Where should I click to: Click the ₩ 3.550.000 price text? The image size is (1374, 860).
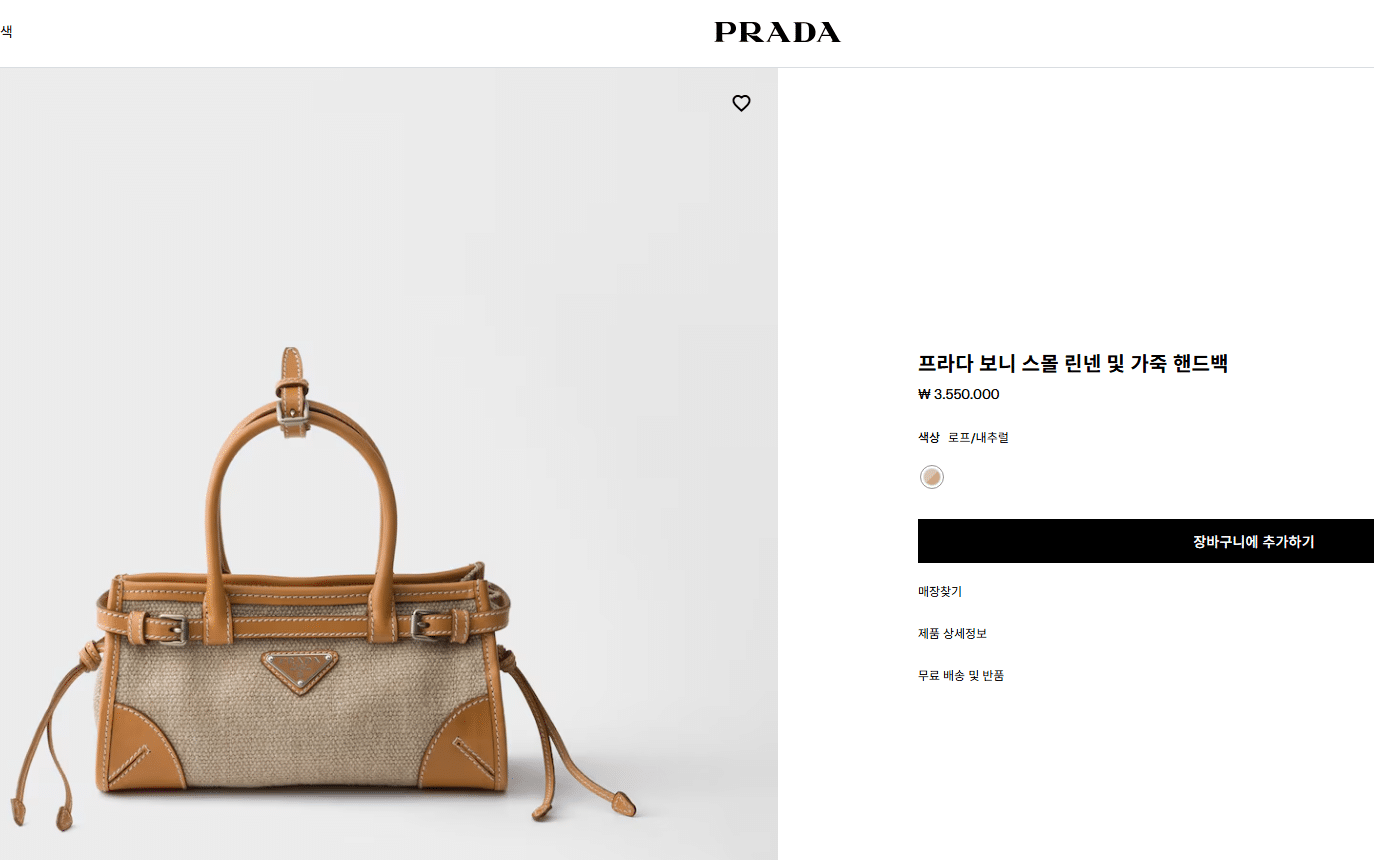pos(958,394)
